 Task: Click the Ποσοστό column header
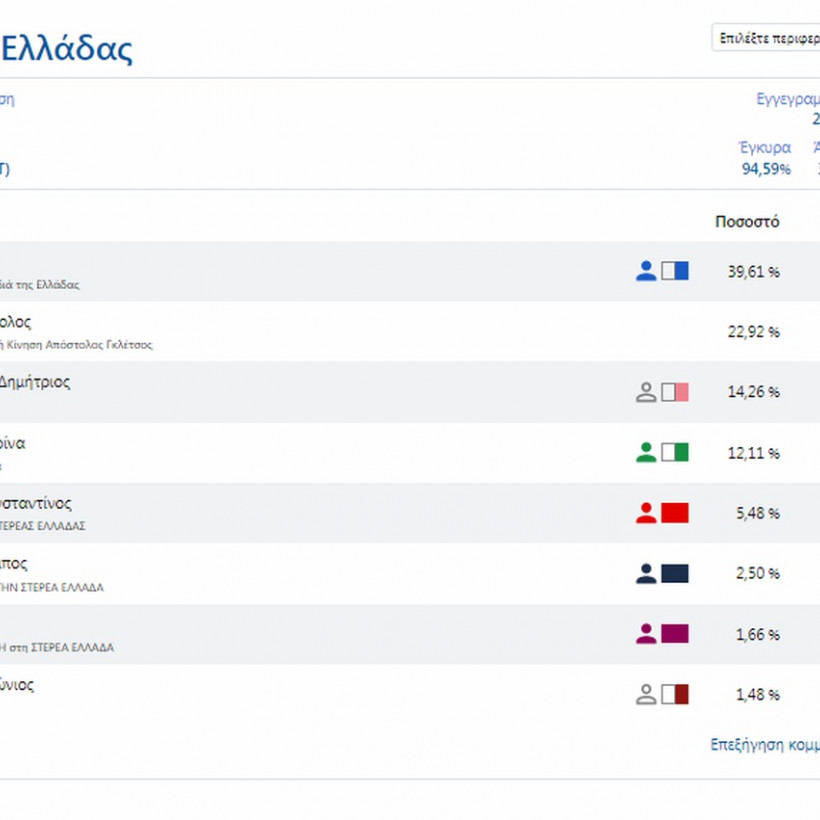pyautogui.click(x=747, y=222)
